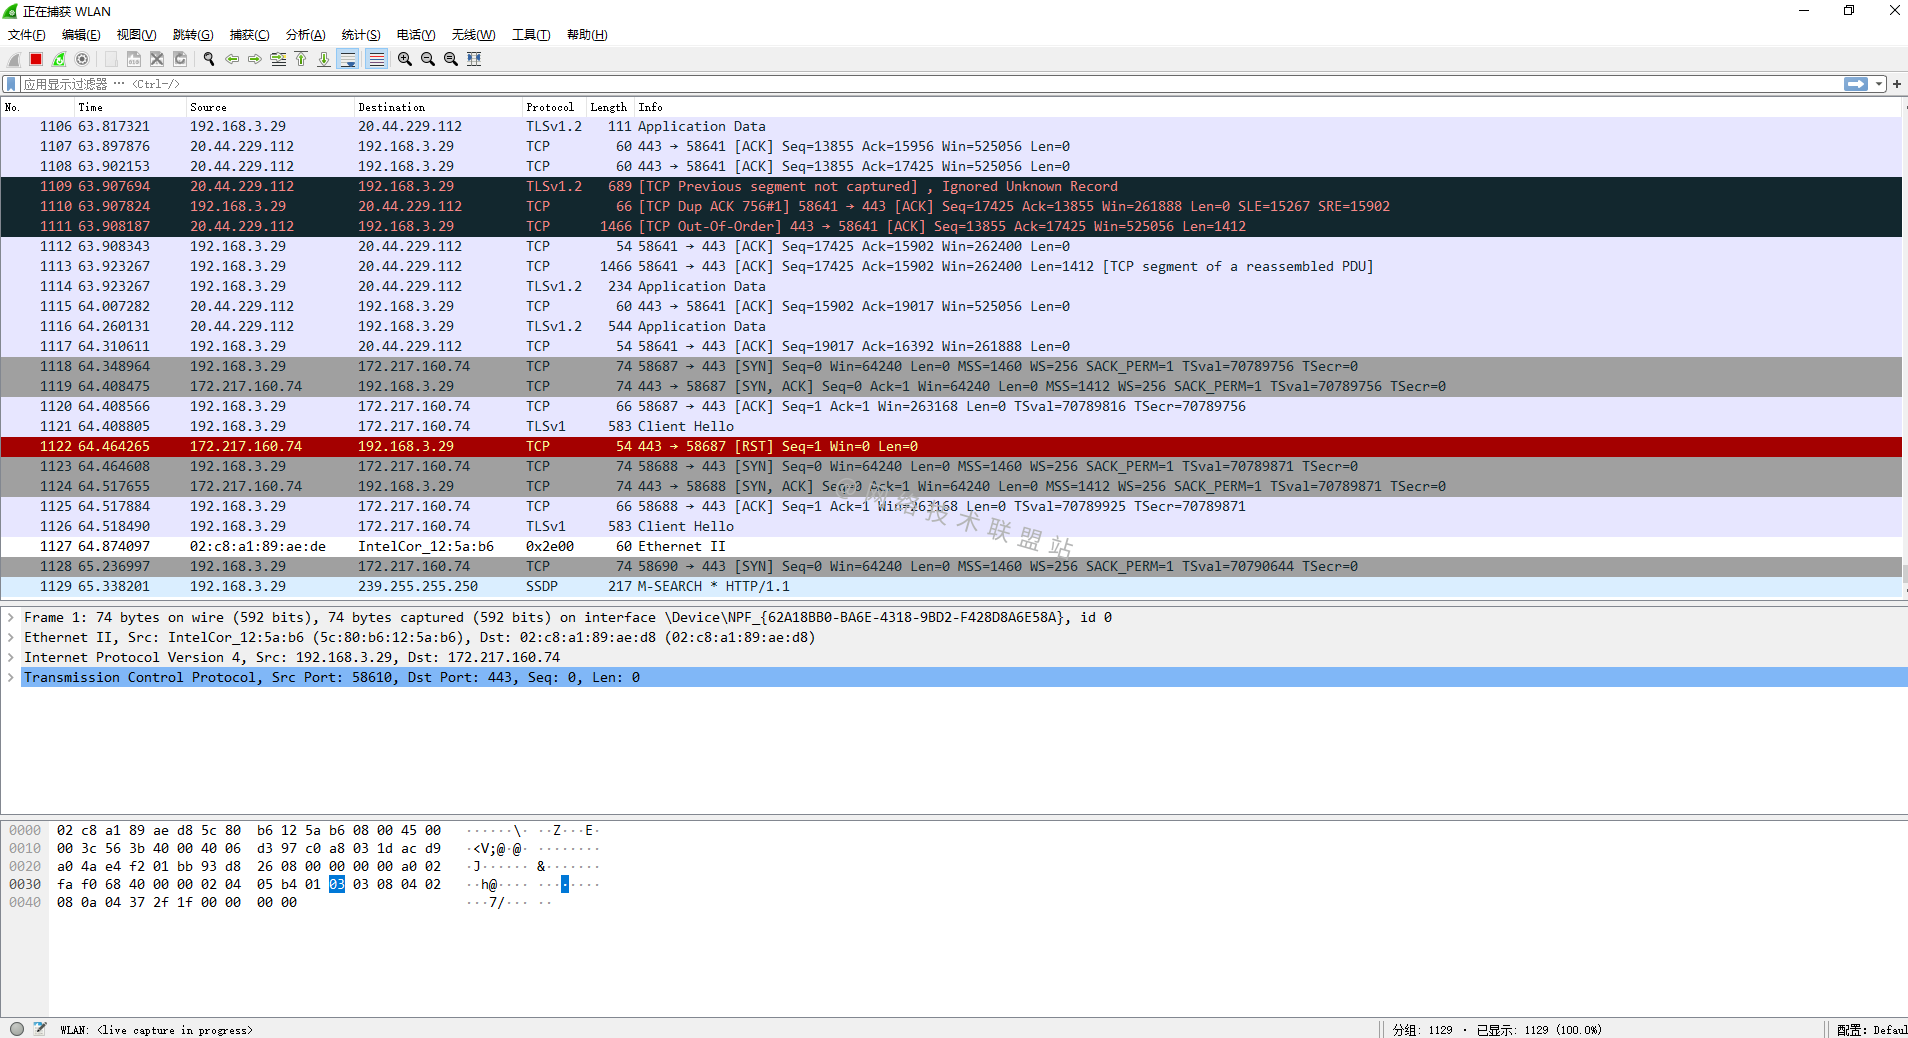The image size is (1908, 1038).
Task: Click in the display filter input field
Action: 930,84
